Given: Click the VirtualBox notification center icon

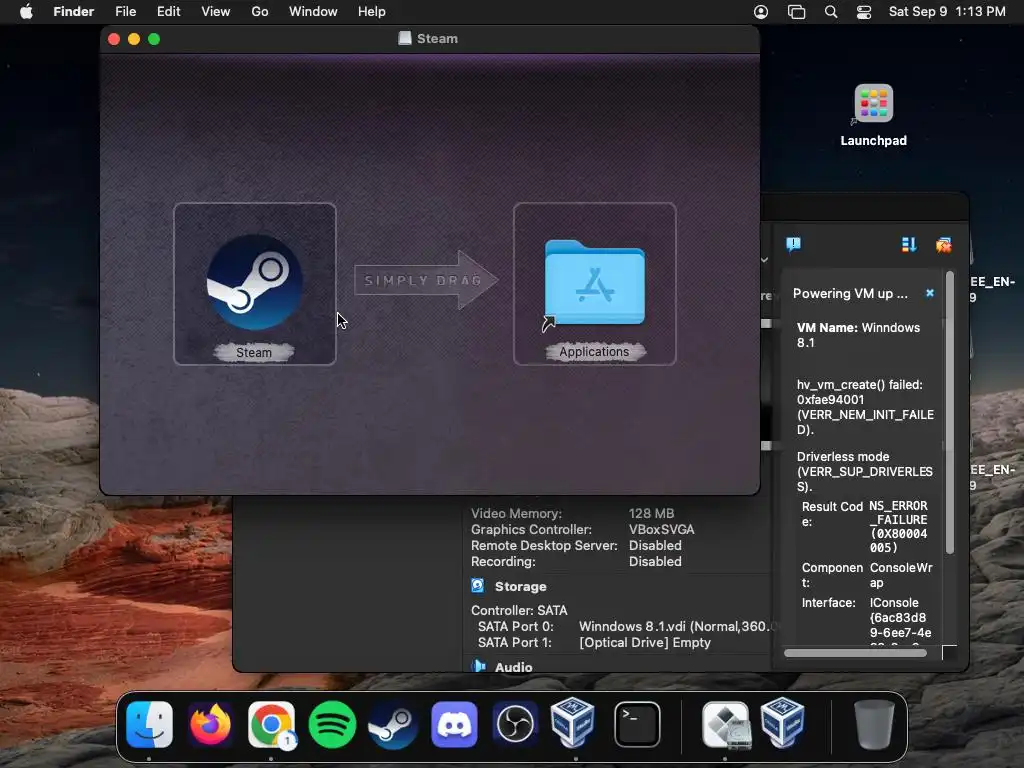Looking at the screenshot, I should (793, 244).
